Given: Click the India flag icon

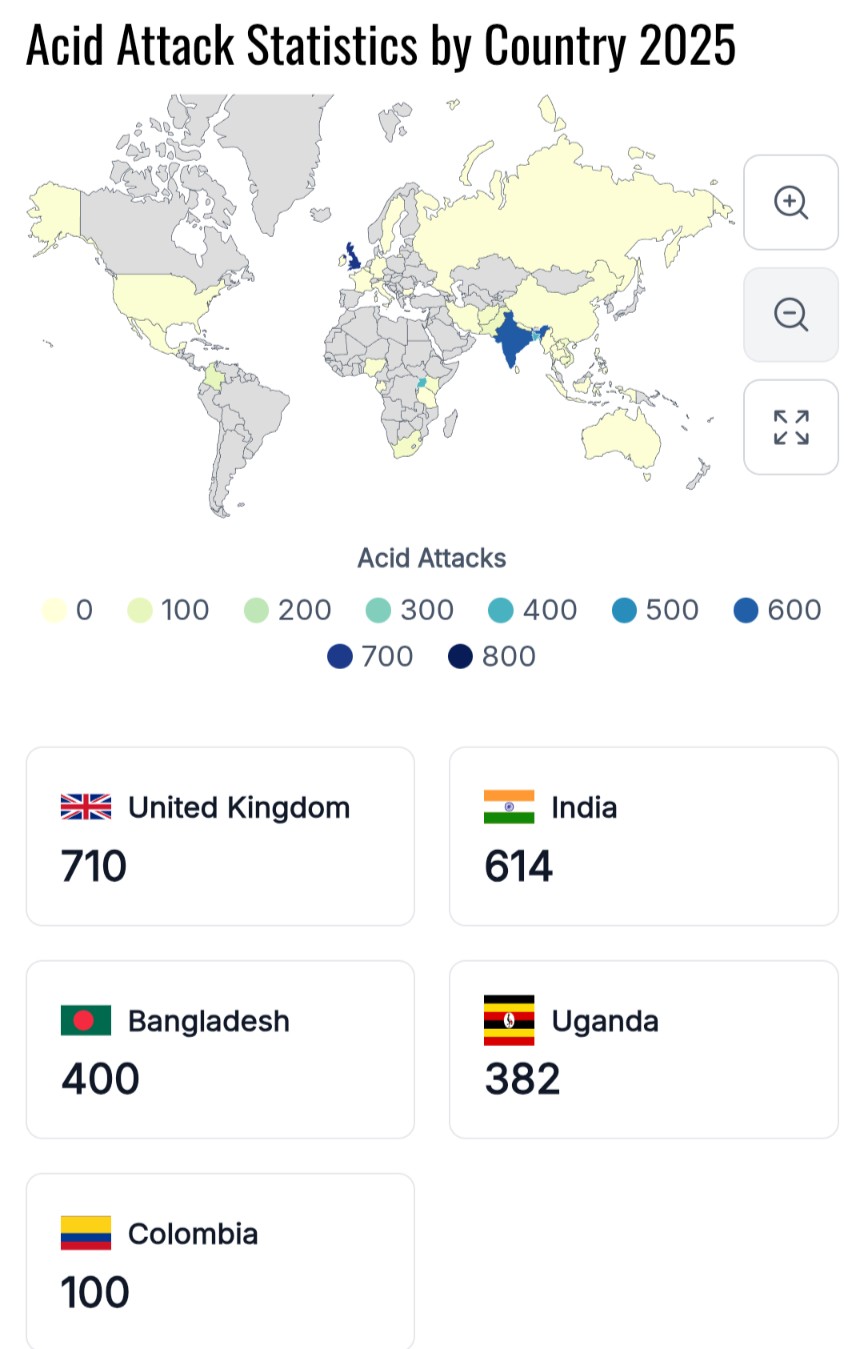Looking at the screenshot, I should (x=509, y=807).
